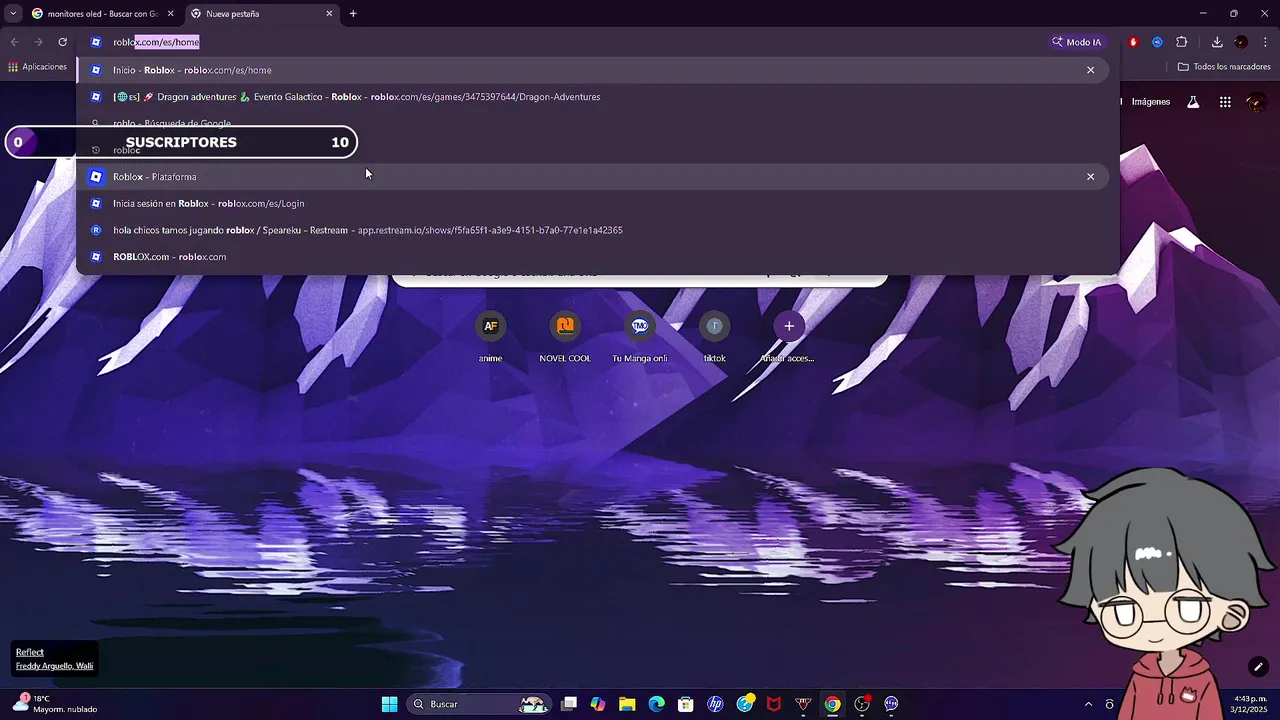Open the blue question-mark help app in taskbar
Viewport: 1280px width, 720px height.
coord(745,704)
